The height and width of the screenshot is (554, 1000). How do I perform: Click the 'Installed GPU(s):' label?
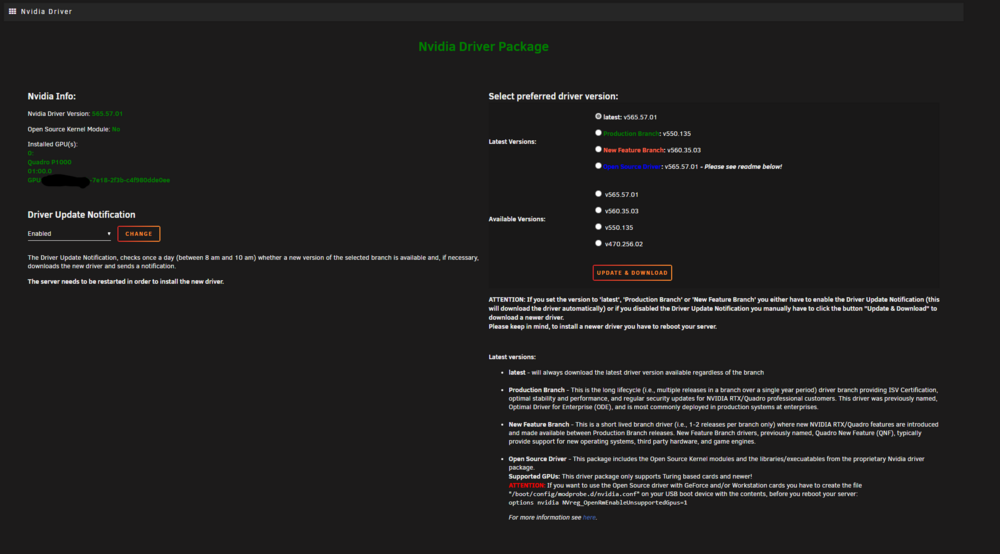52,145
